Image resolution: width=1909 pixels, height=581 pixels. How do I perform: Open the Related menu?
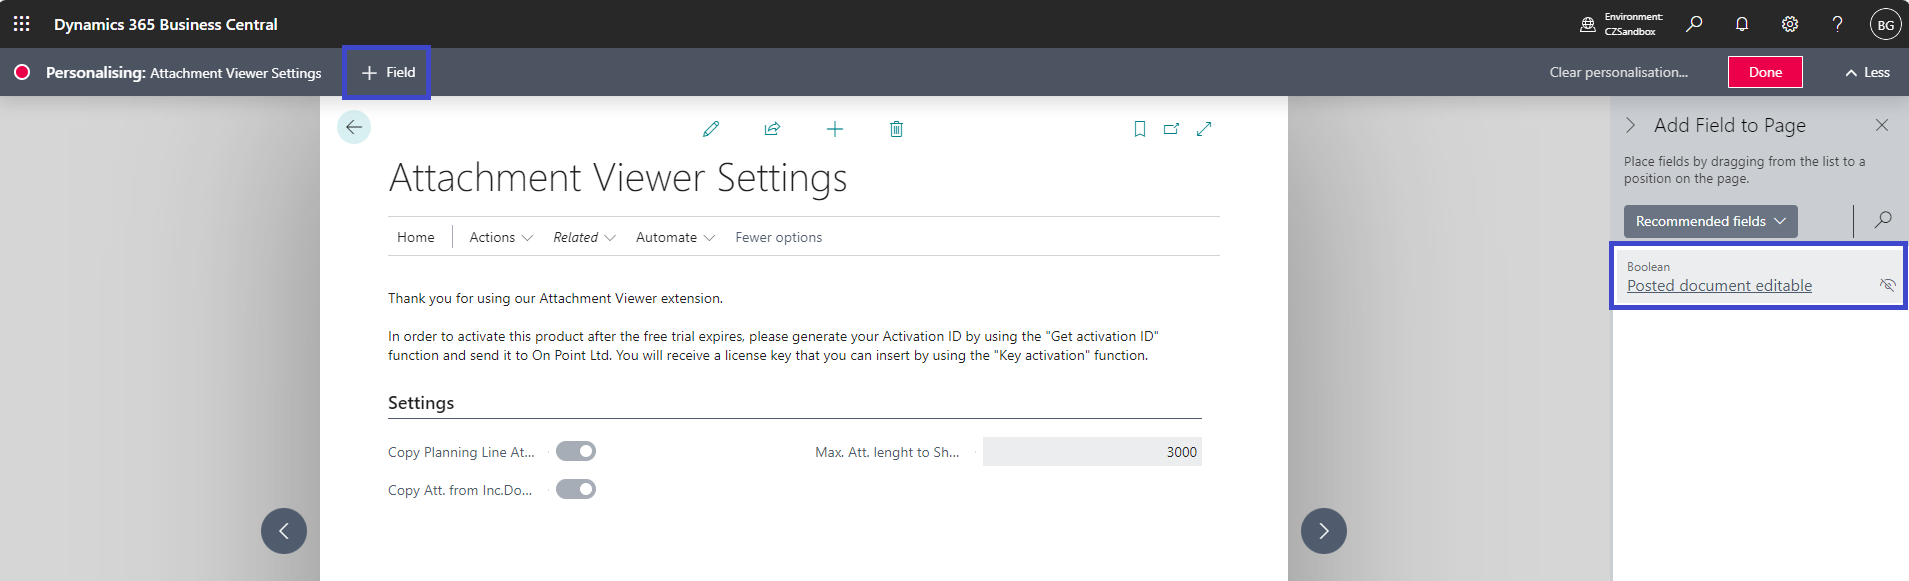tap(584, 237)
